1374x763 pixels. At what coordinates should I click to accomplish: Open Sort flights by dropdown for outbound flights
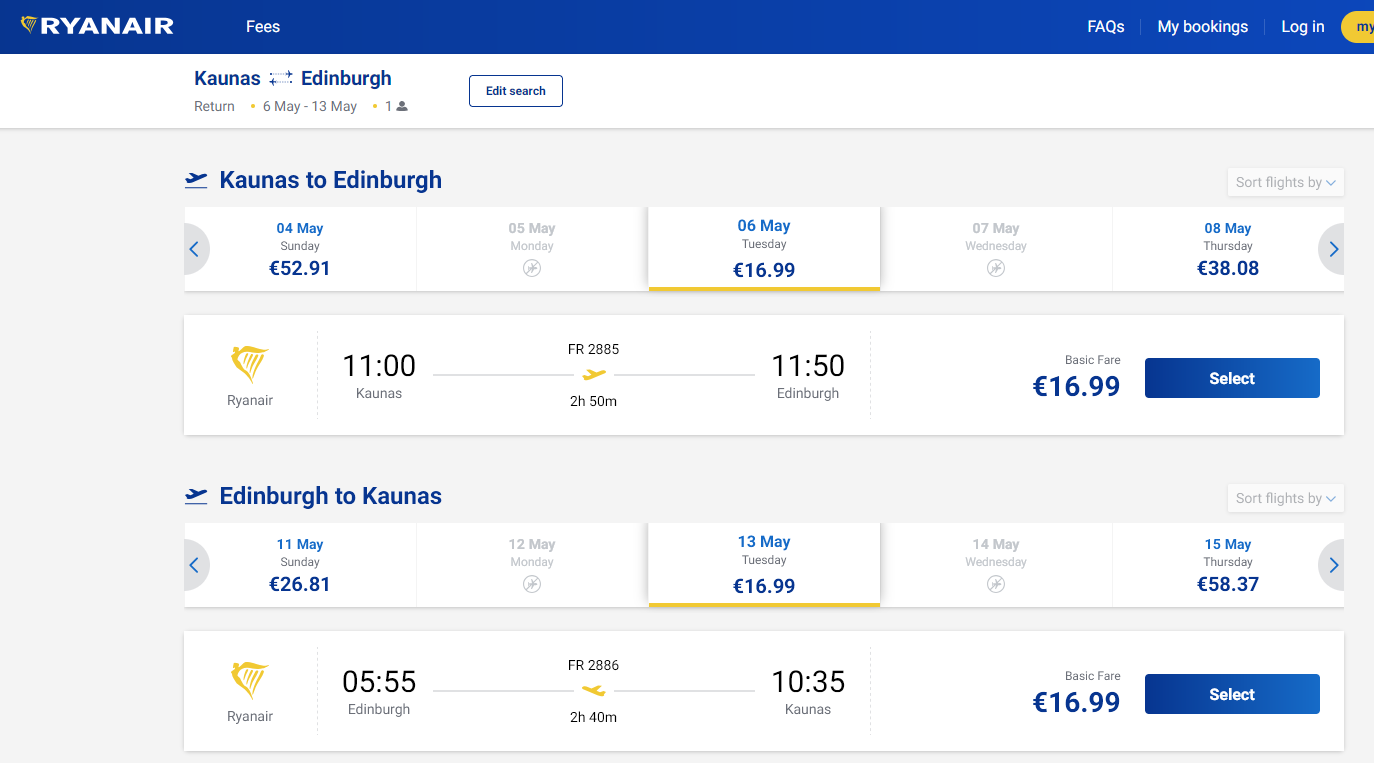(x=1285, y=182)
